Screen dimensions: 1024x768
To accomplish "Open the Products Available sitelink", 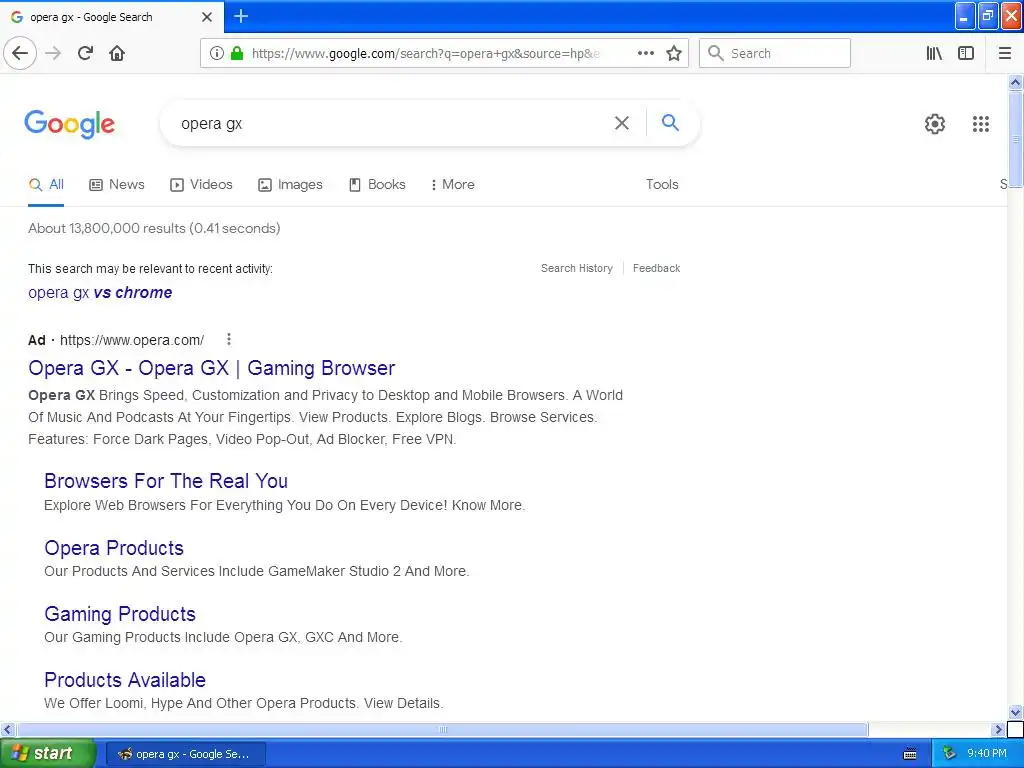I will [125, 680].
